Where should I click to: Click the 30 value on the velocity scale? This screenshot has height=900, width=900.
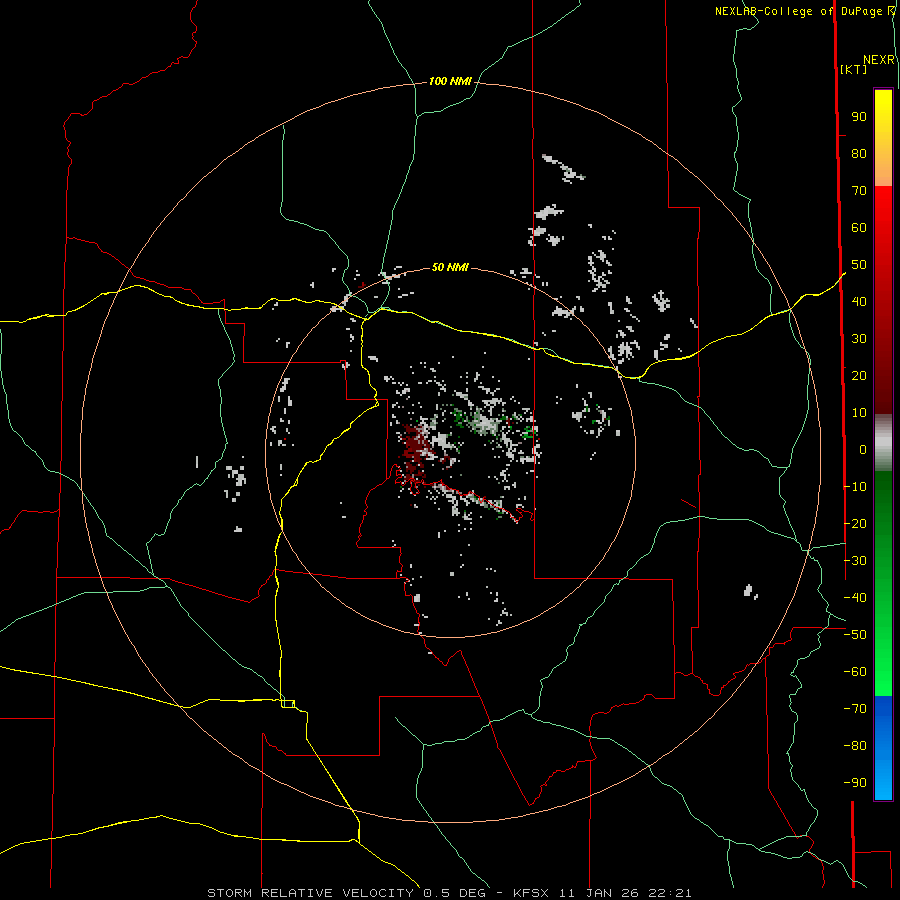(859, 339)
